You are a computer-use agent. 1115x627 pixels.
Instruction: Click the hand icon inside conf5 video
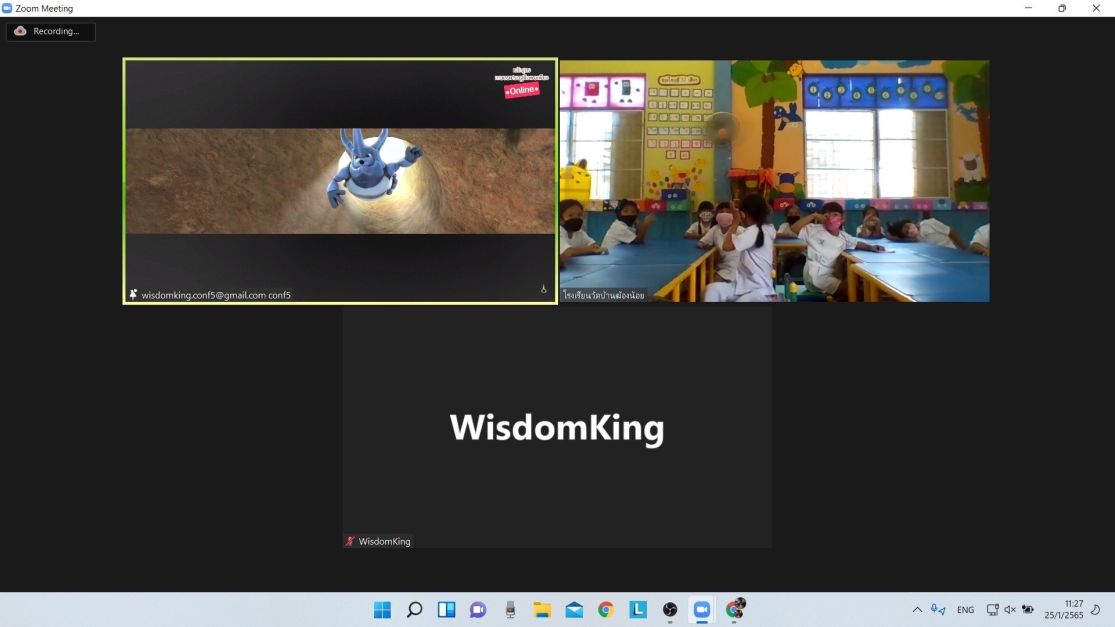[543, 289]
